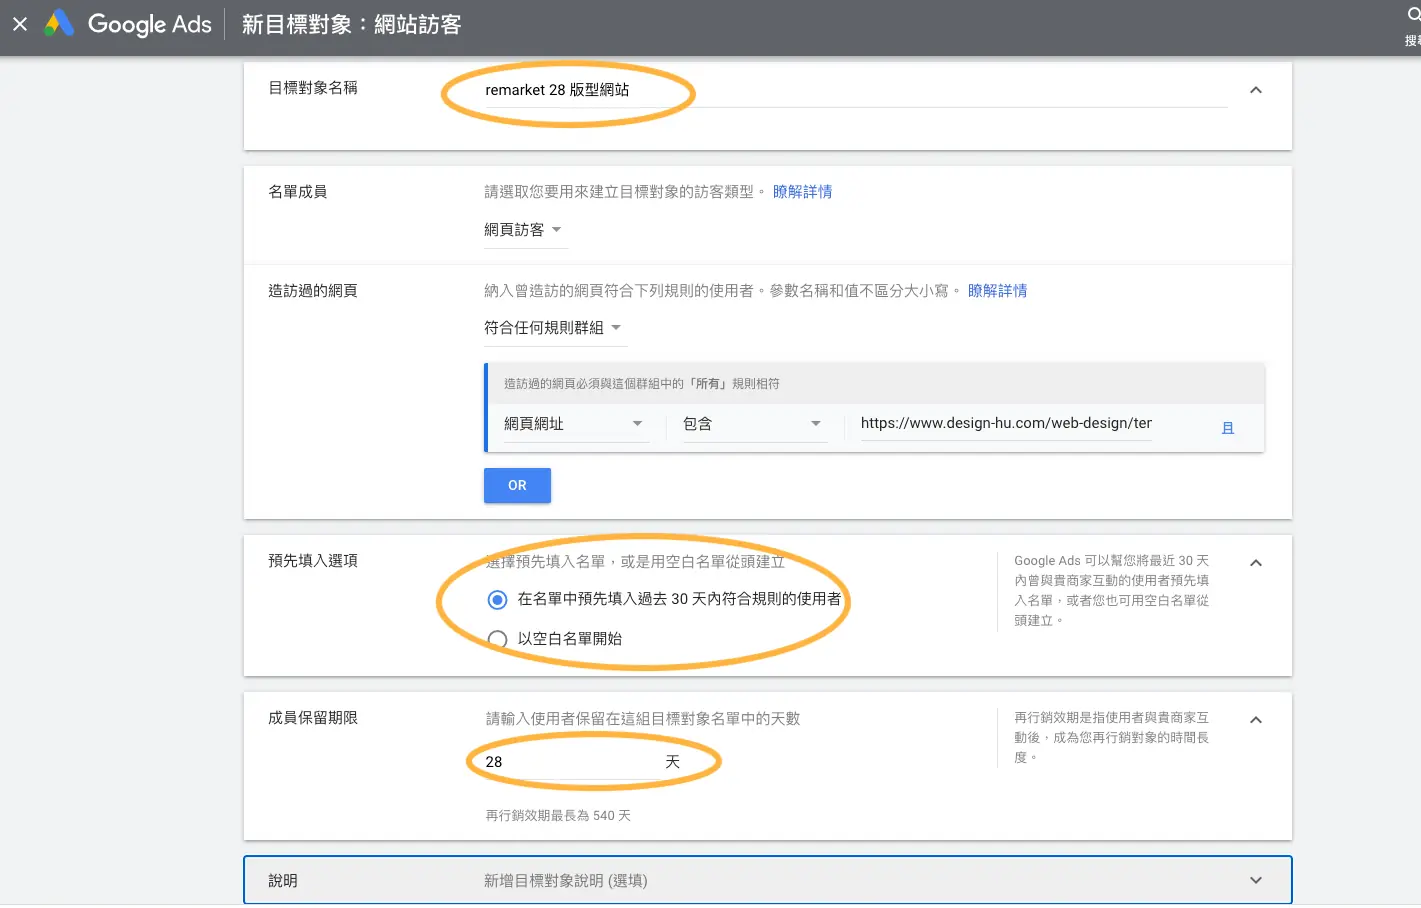This screenshot has width=1421, height=908.
Task: Click the 新增目標對象說明 (選填) text
Action: tap(566, 881)
